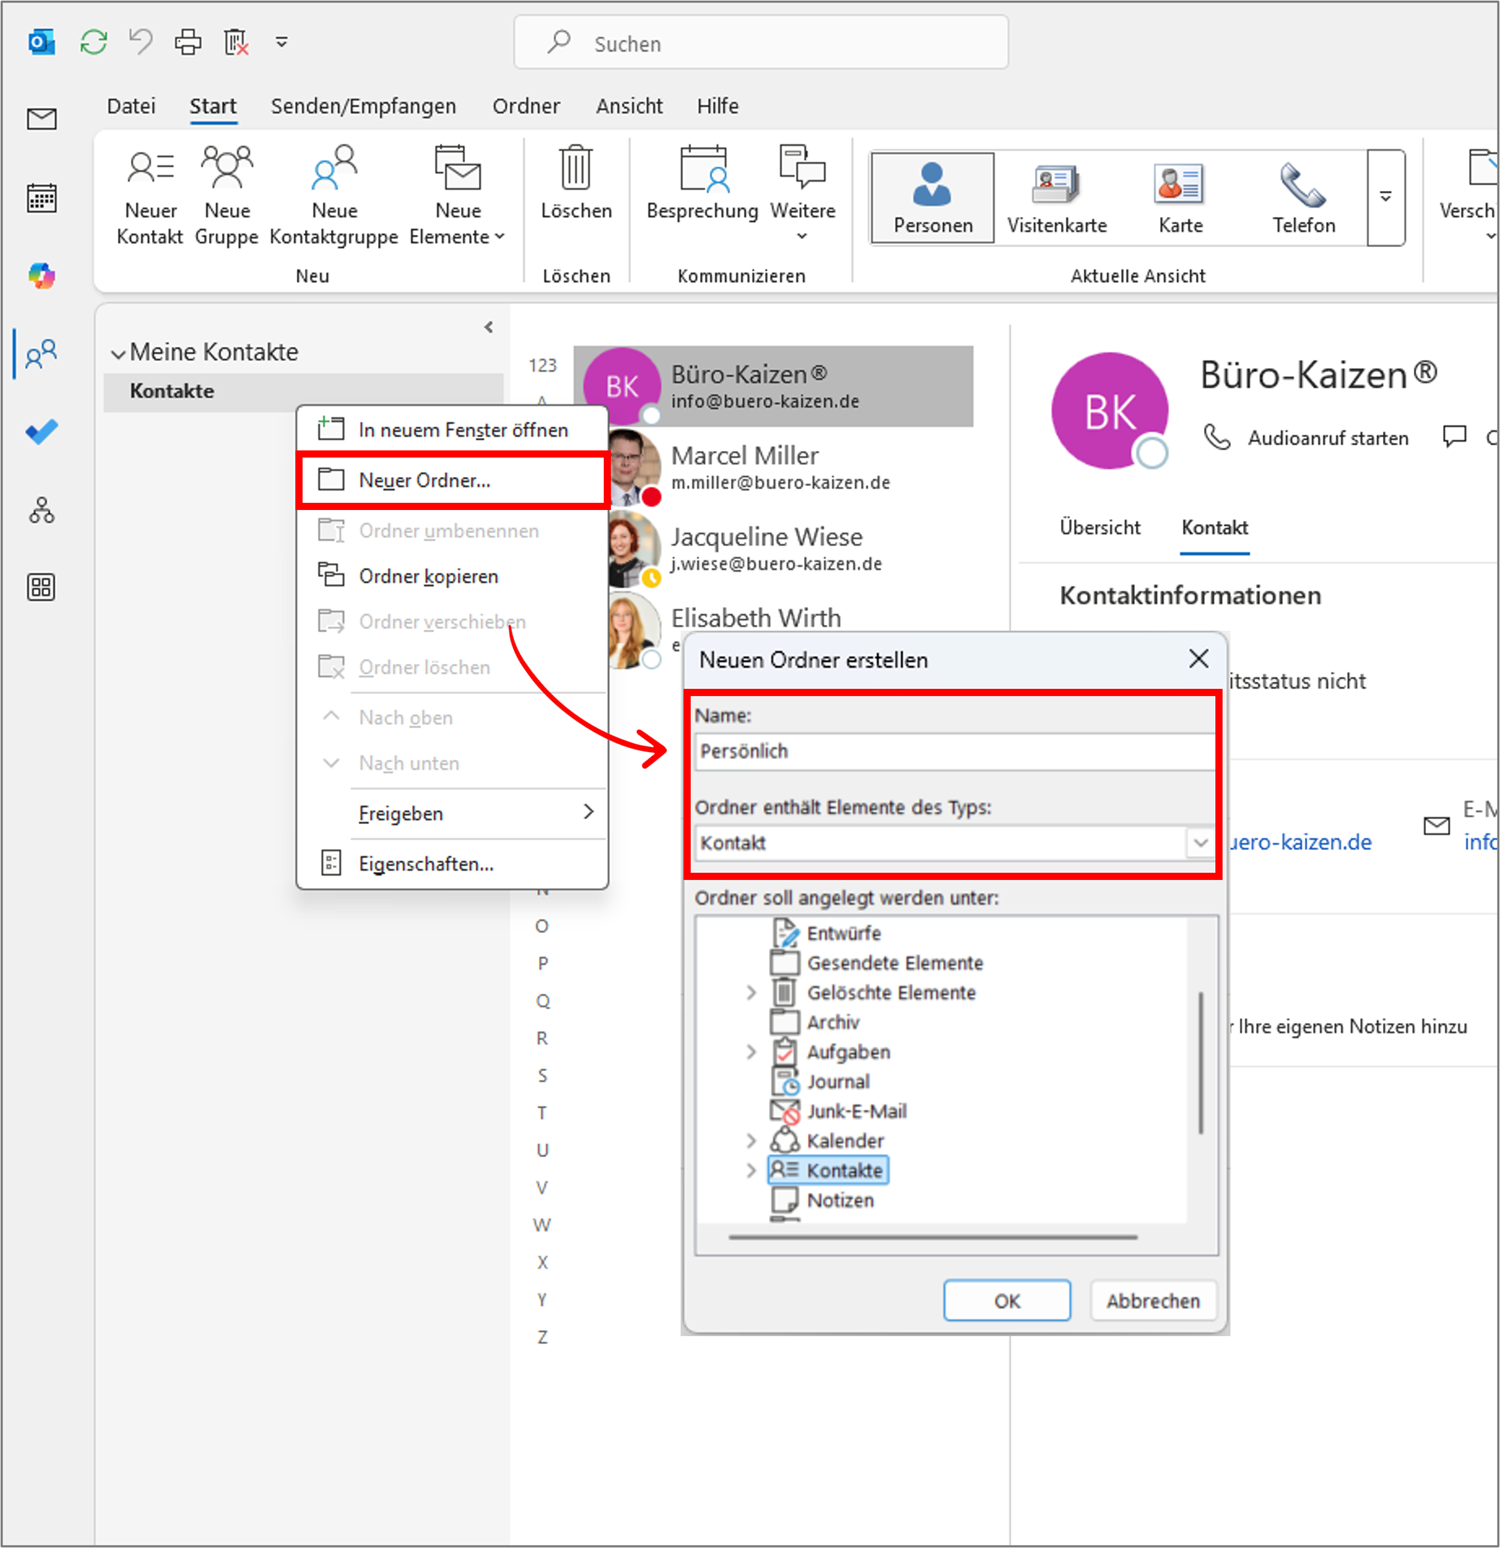The image size is (1500, 1548).
Task: Switch to Telefon list view
Action: coord(1303,198)
